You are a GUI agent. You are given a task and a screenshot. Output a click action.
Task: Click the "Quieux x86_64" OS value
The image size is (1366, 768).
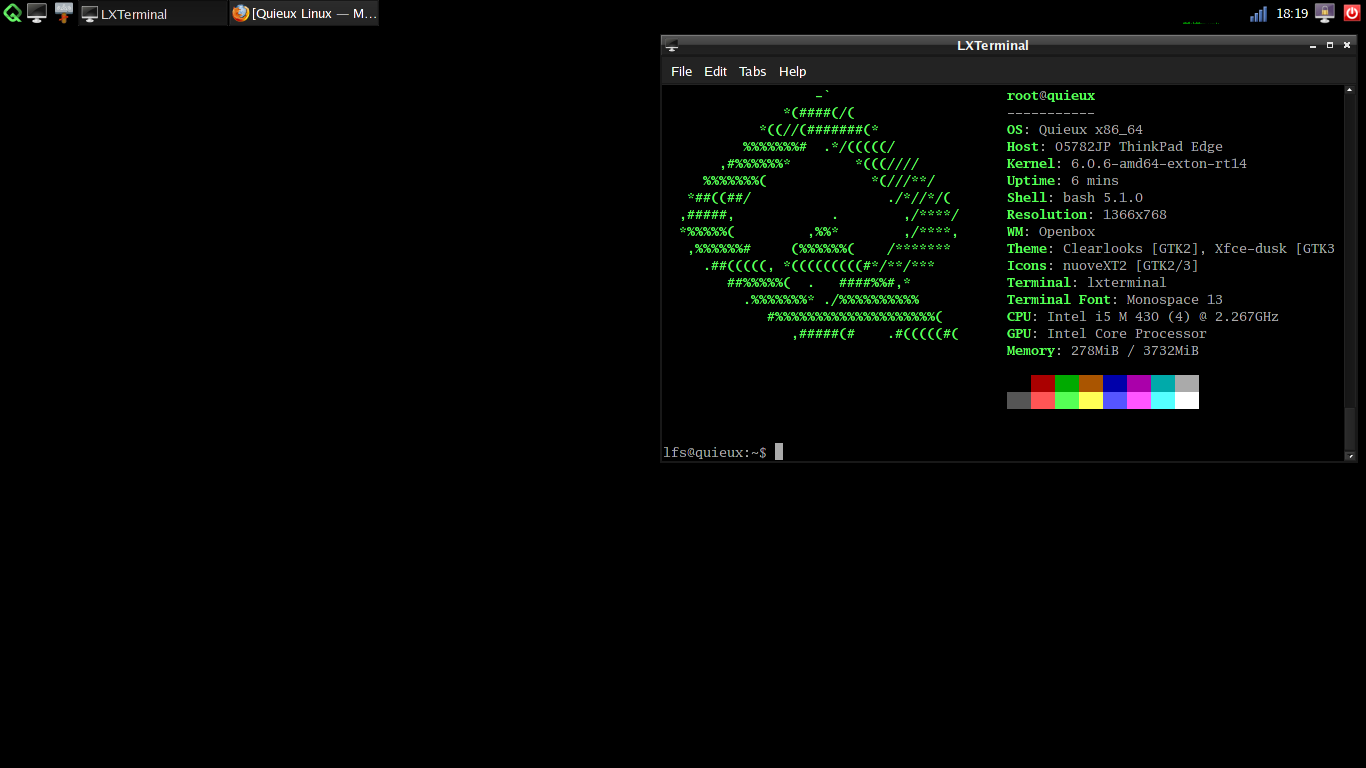point(1091,130)
